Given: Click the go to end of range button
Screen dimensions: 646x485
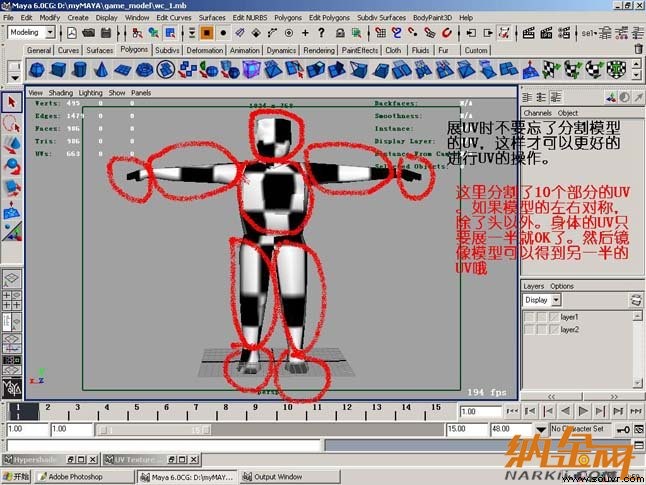Looking at the screenshot, I should 637,411.
